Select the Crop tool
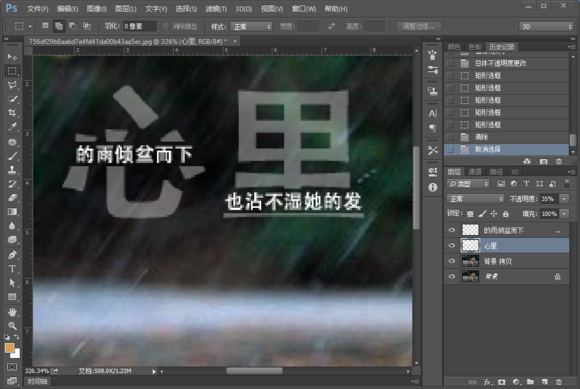 (12, 113)
